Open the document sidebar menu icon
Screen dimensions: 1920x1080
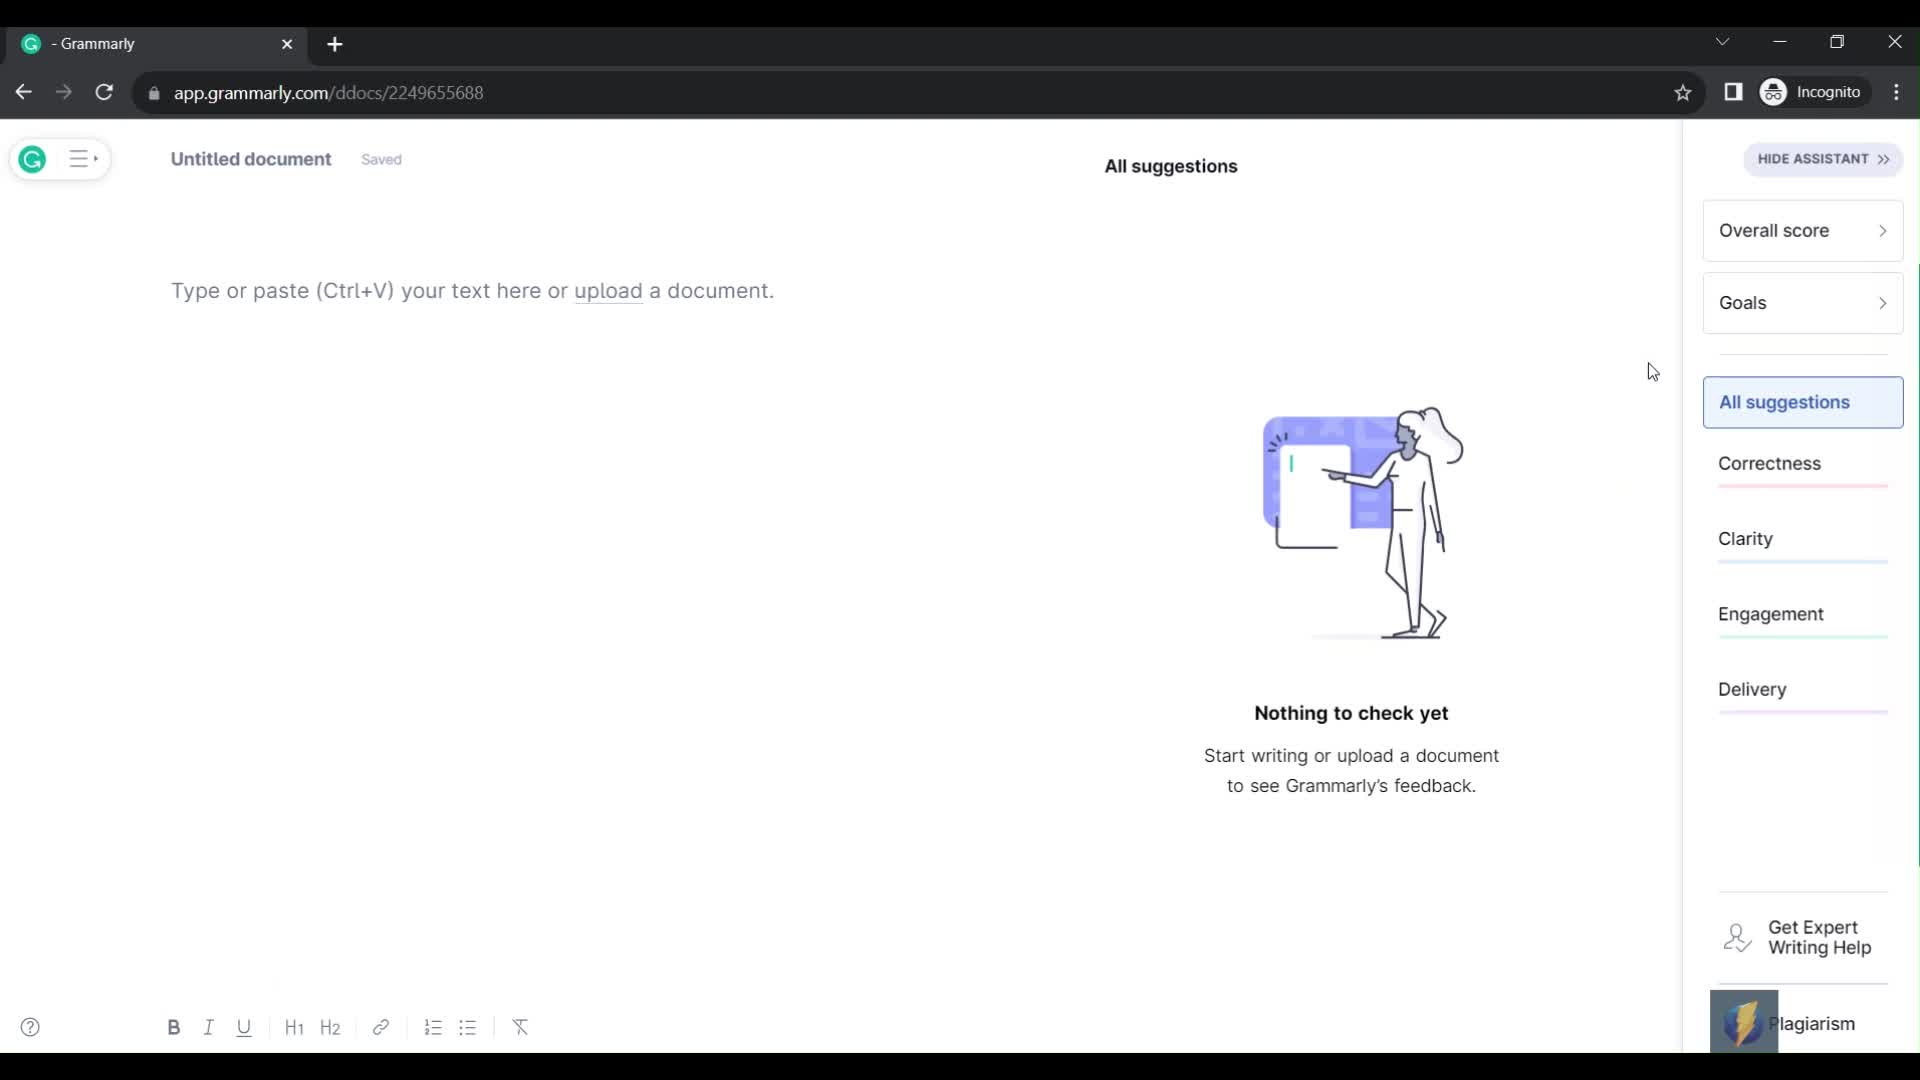pos(84,159)
